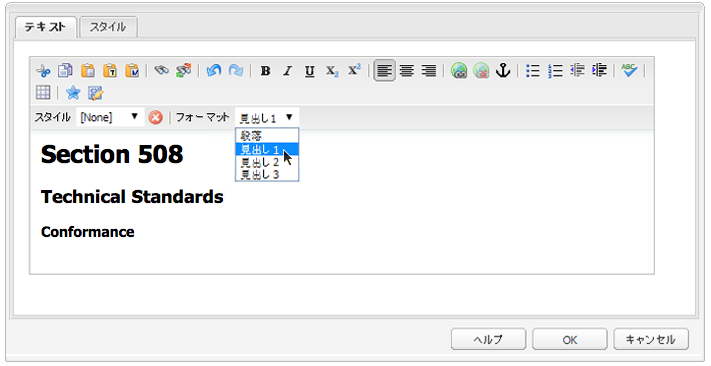
Task: Select 見出し 1 in the format list
Action: coord(267,149)
